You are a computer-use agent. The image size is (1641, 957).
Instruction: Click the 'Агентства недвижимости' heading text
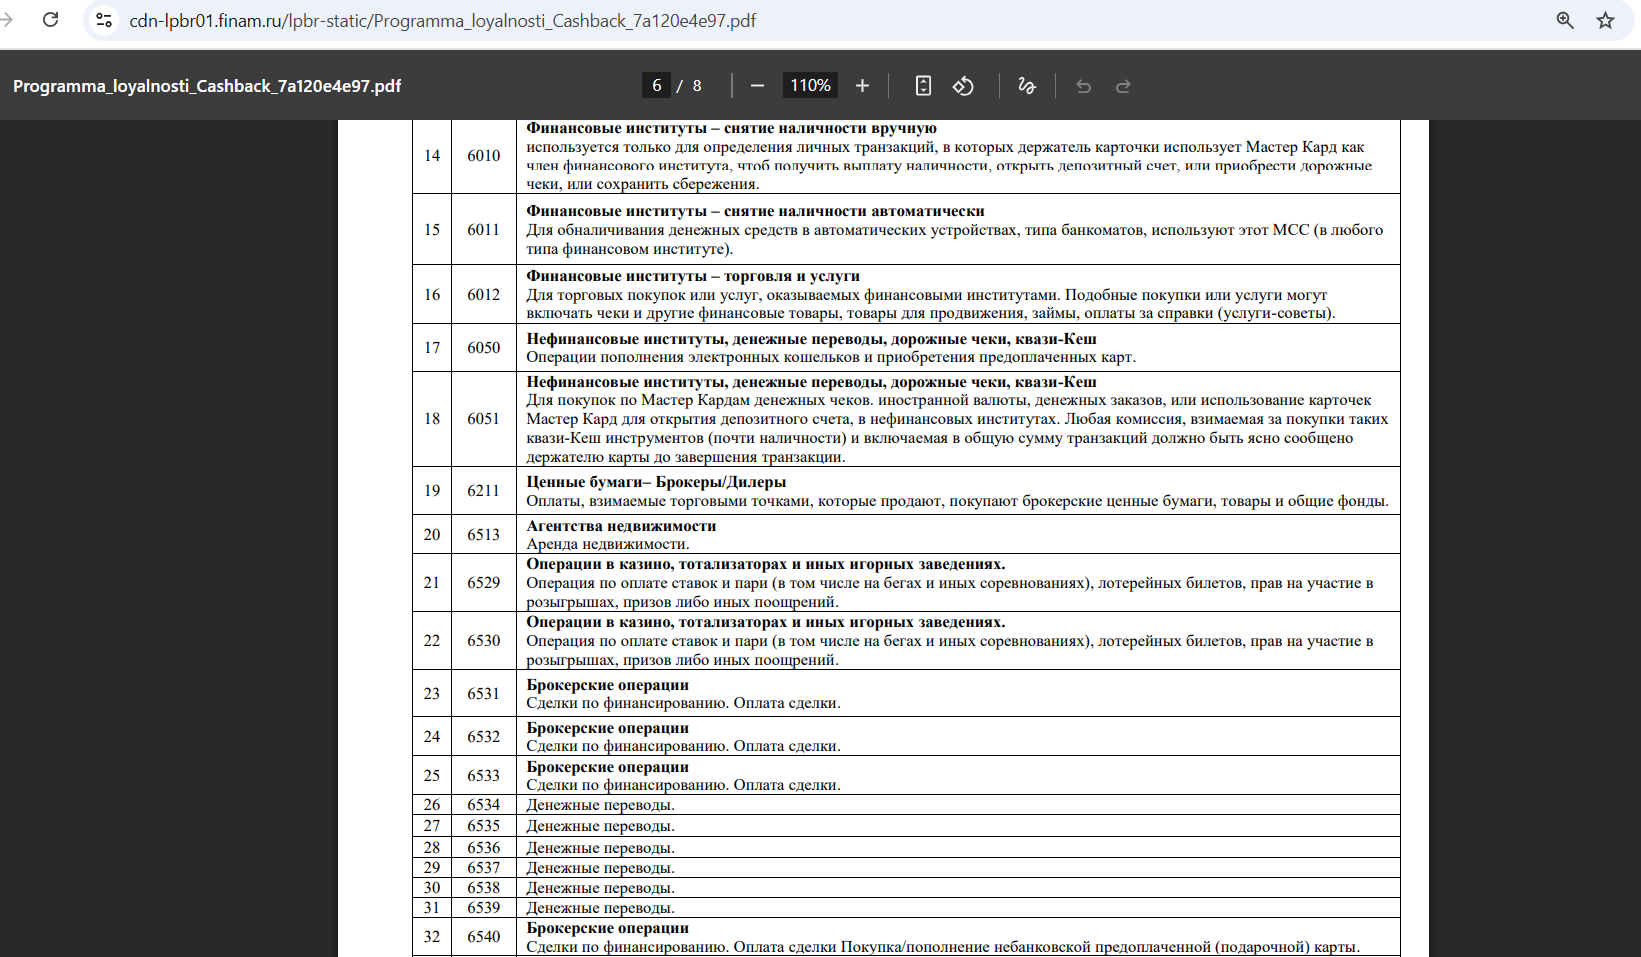[621, 526]
